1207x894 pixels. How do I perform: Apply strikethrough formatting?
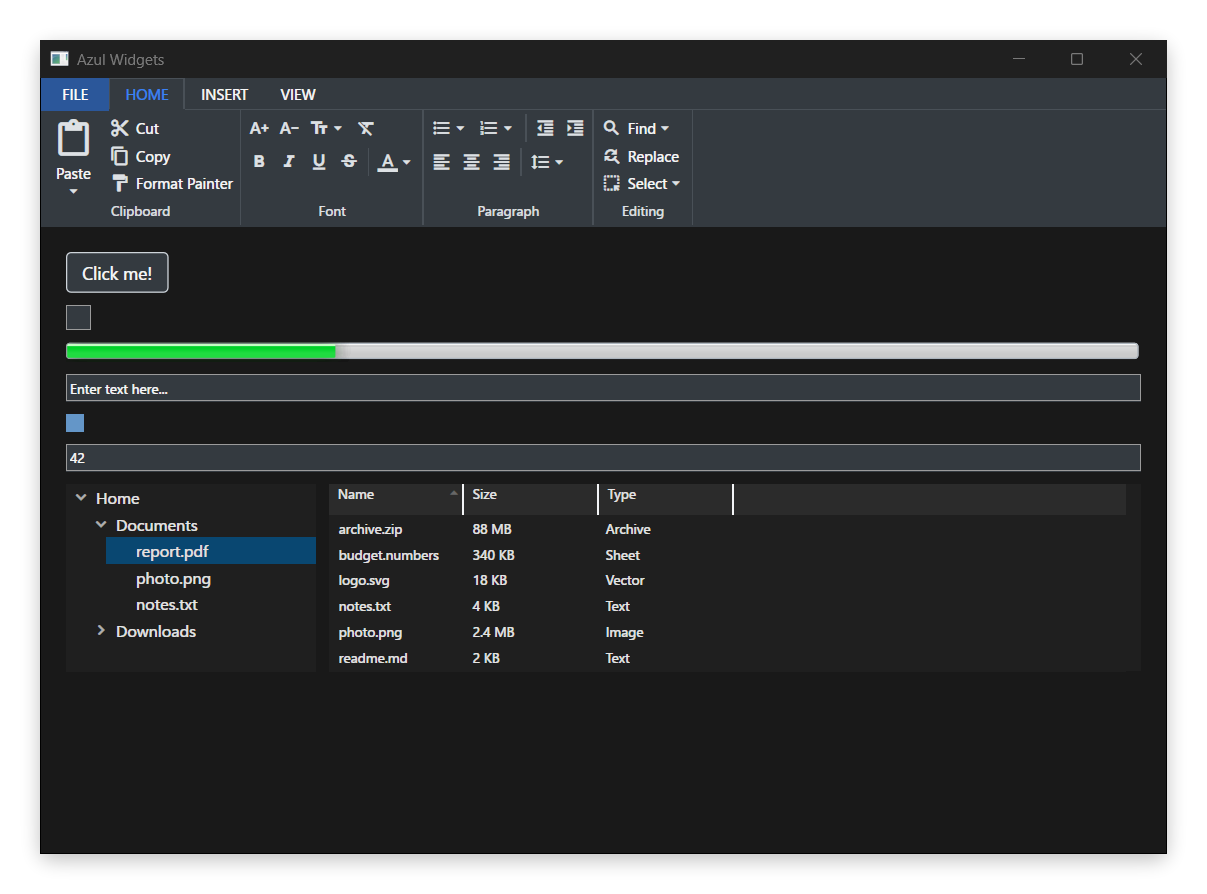pyautogui.click(x=349, y=161)
